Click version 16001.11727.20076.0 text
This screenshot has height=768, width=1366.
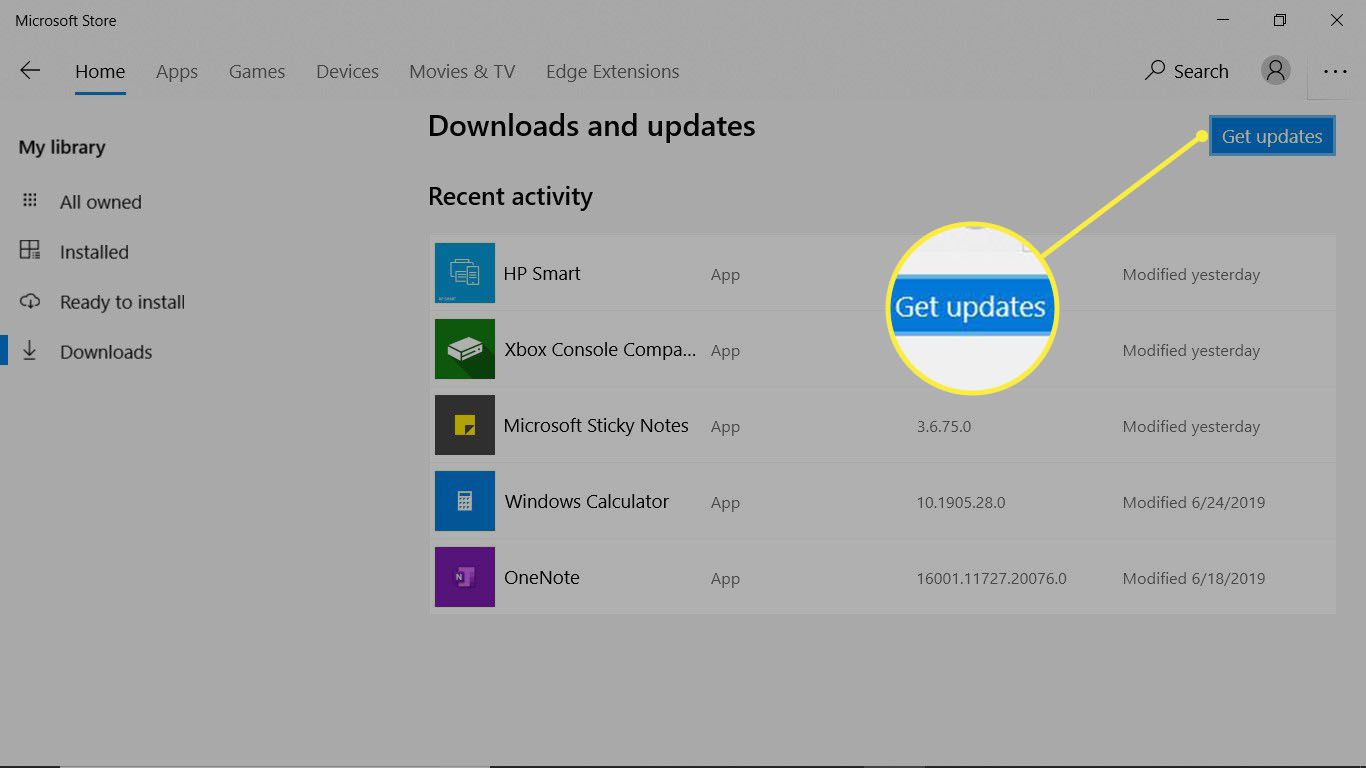pos(992,579)
